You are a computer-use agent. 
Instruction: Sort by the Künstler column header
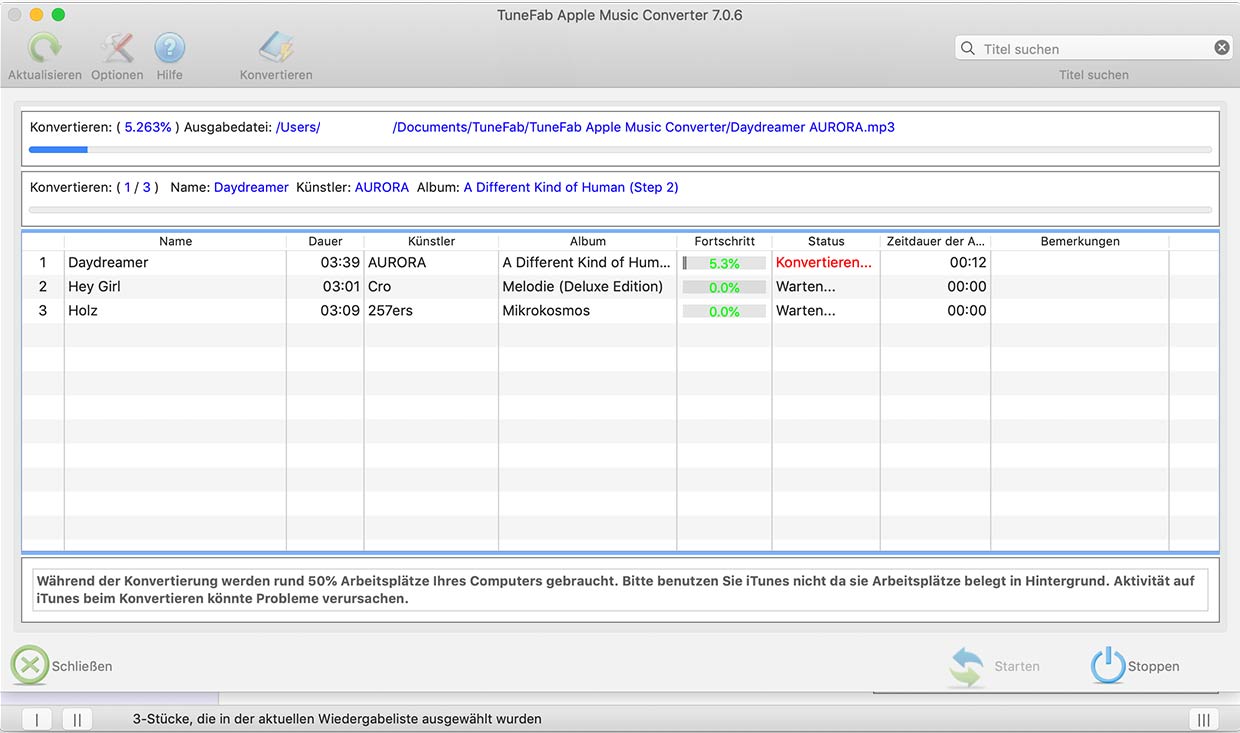point(431,241)
